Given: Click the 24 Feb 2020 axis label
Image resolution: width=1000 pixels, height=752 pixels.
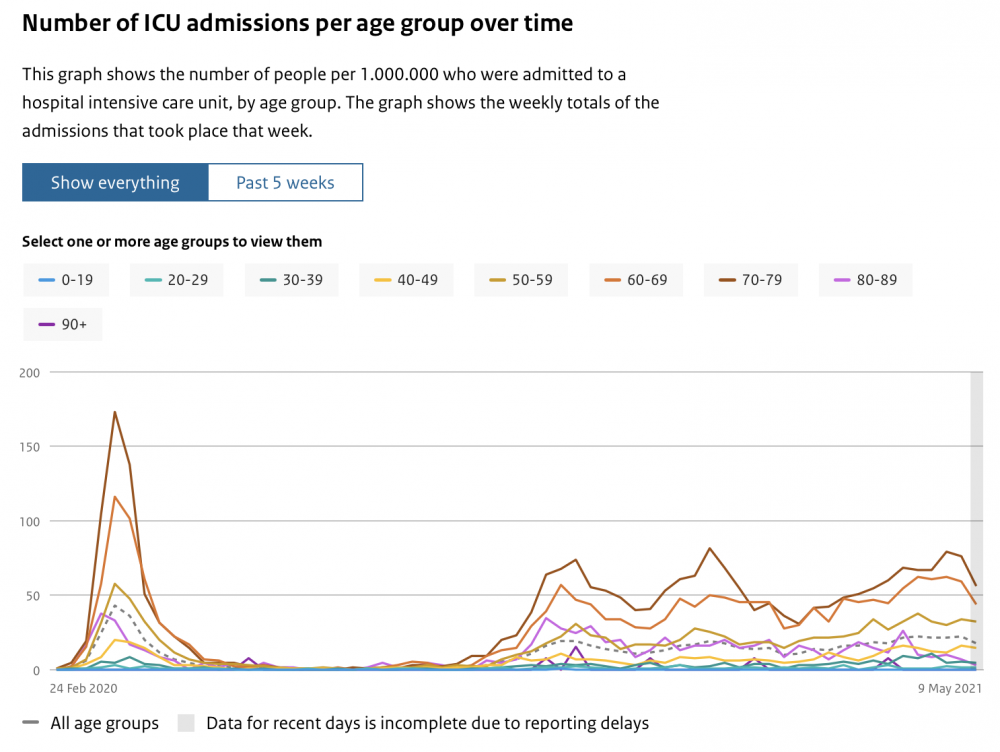Looking at the screenshot, I should (x=84, y=689).
